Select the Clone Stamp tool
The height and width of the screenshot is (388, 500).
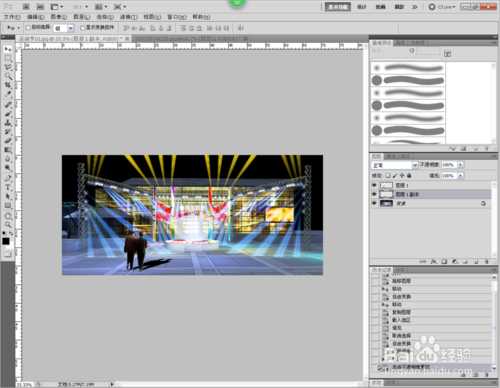click(x=7, y=122)
